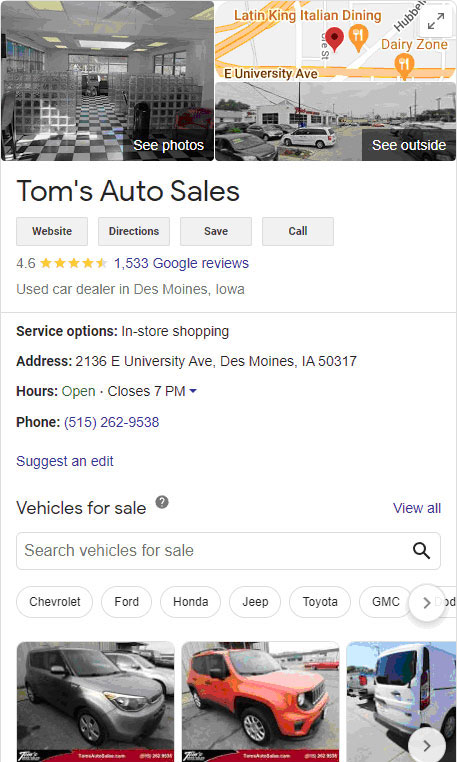
Task: Save Tom's Auto Sales with Save button
Action: (216, 231)
